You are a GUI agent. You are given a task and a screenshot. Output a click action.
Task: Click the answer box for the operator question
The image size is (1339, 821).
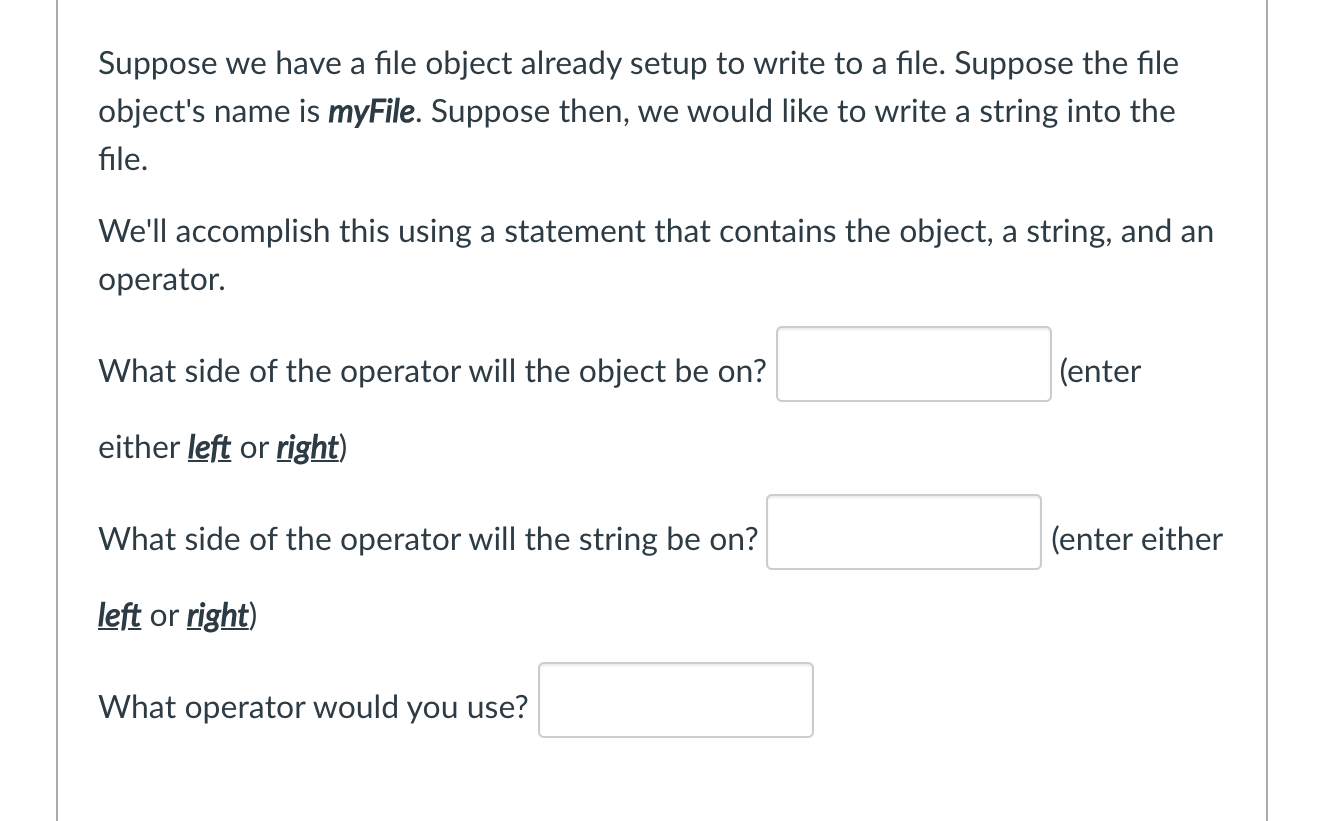[x=675, y=698]
